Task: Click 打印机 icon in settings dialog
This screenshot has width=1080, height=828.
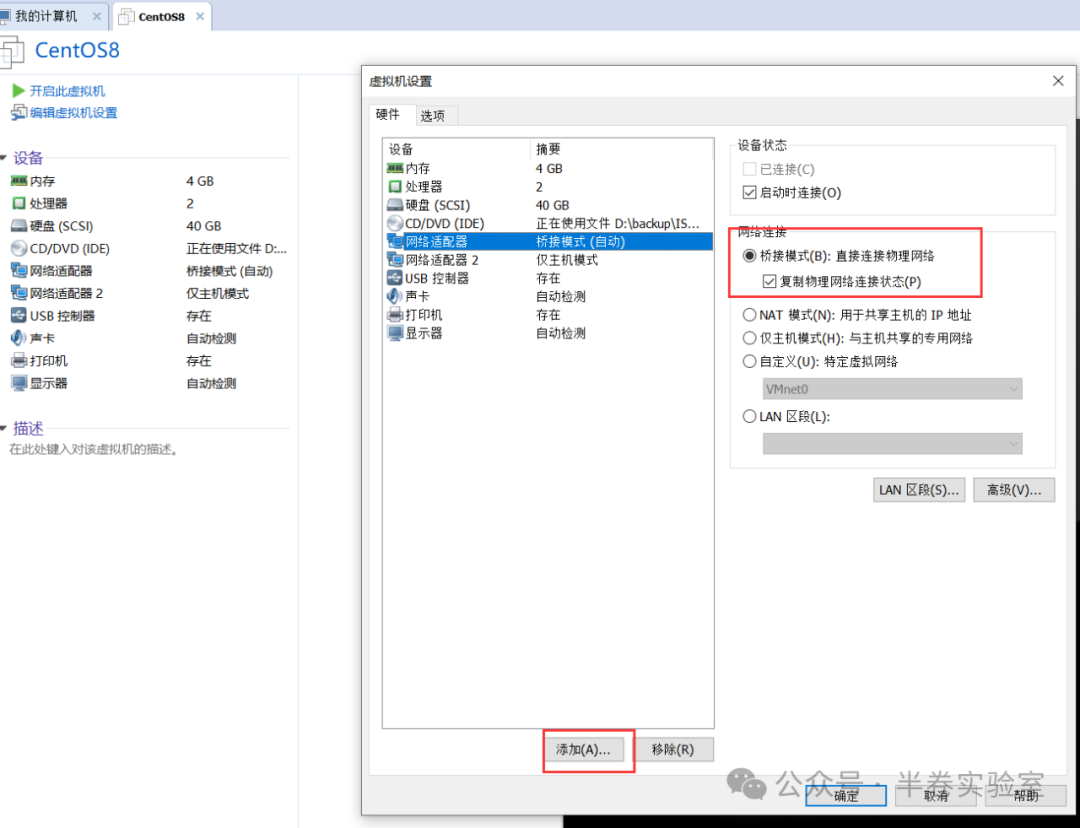Action: click(395, 315)
